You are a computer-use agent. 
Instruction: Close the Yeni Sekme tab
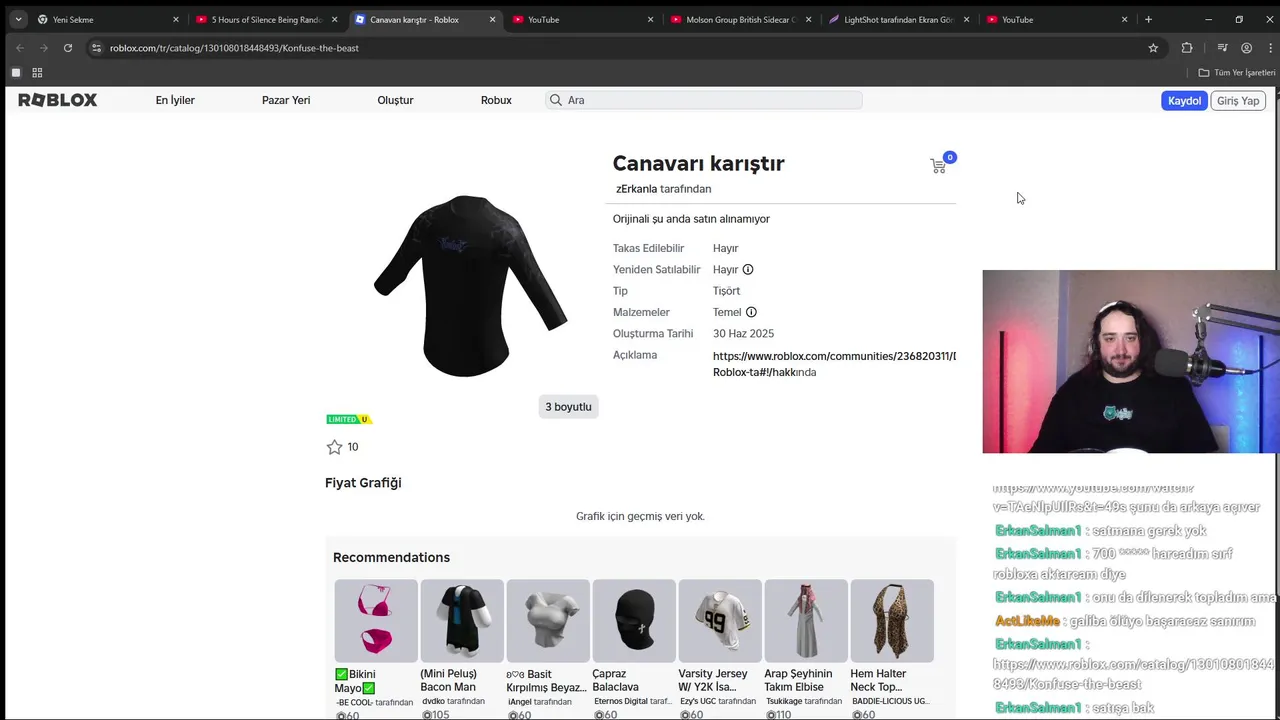(x=176, y=19)
